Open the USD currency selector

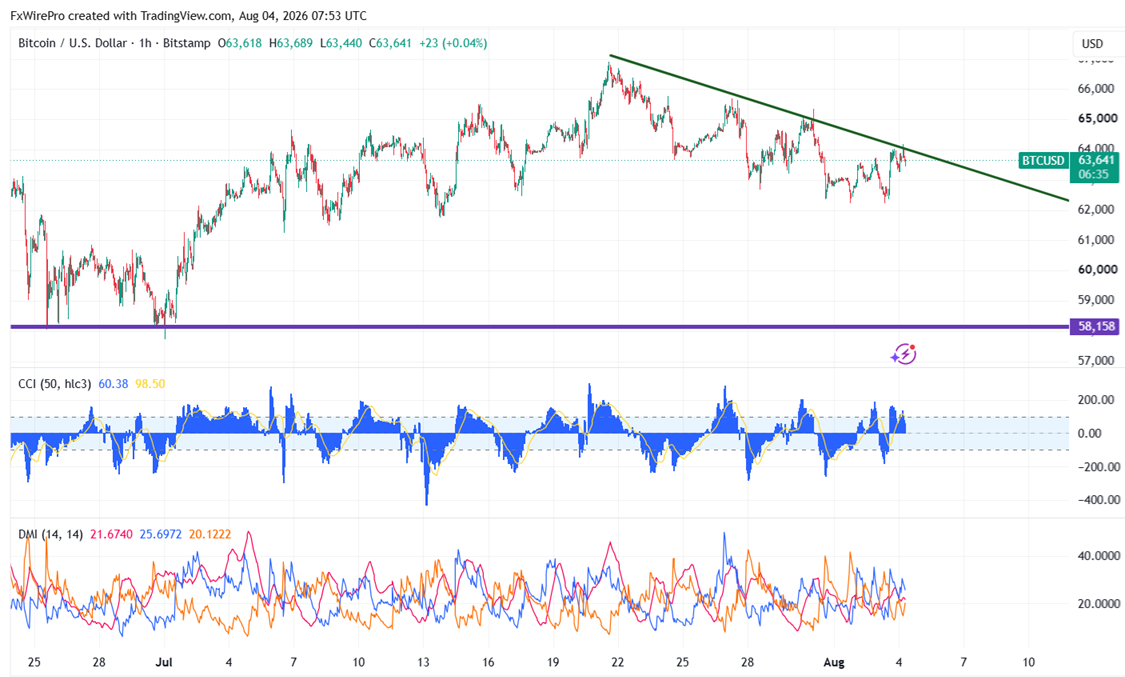[1092, 44]
